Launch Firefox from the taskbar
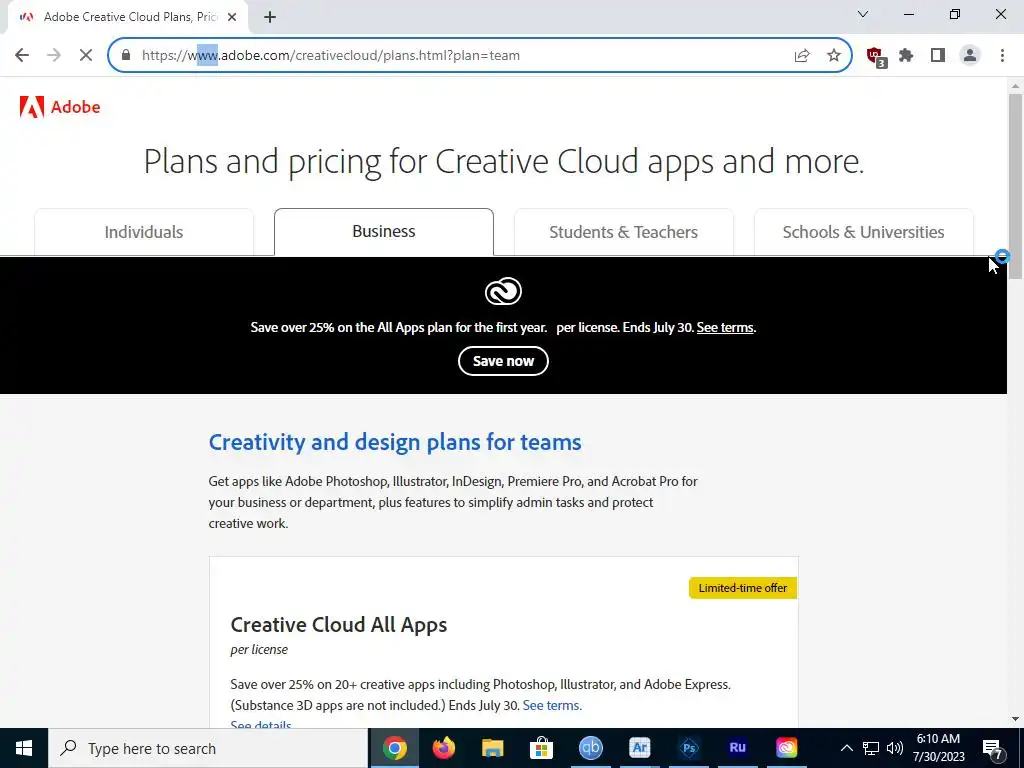This screenshot has width=1024, height=768. (x=444, y=748)
